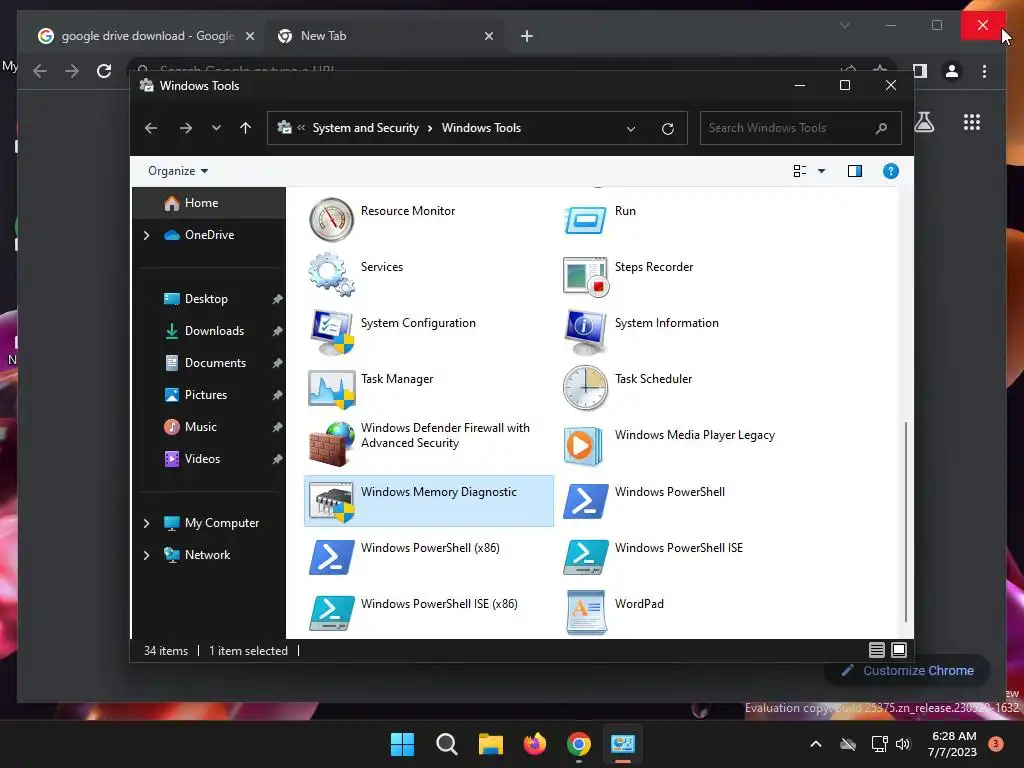Launch Firefox from the taskbar
This screenshot has height=768, width=1024.
click(535, 744)
